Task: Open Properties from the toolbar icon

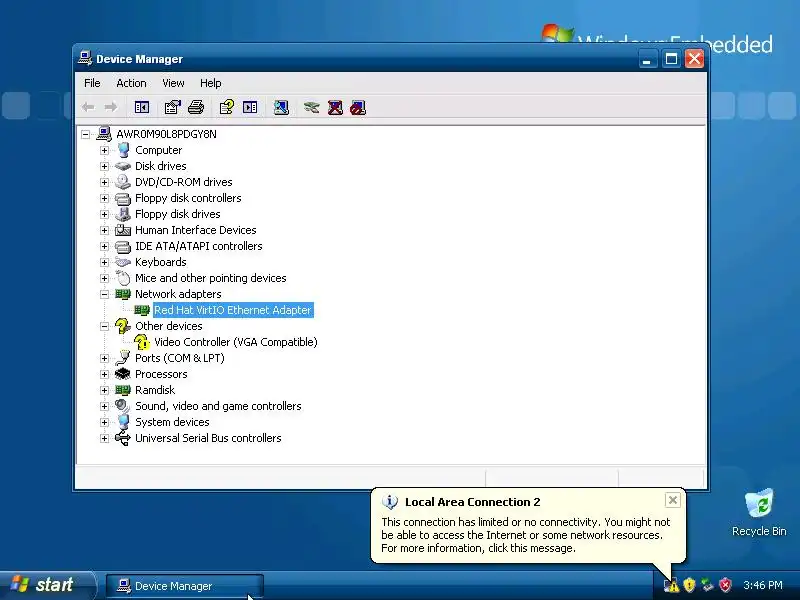Action: pos(172,107)
